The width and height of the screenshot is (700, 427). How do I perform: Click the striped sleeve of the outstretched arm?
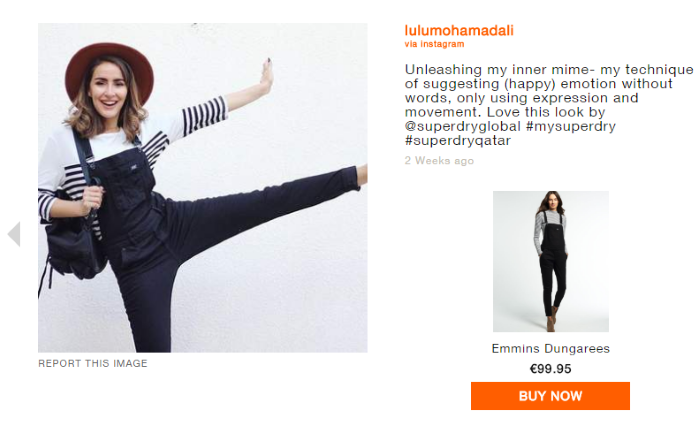coord(204,116)
